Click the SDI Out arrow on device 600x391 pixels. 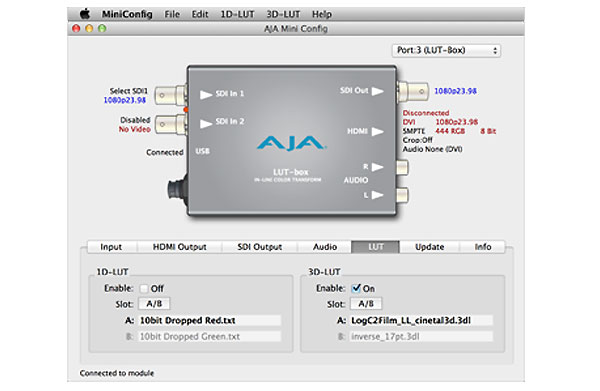378,91
